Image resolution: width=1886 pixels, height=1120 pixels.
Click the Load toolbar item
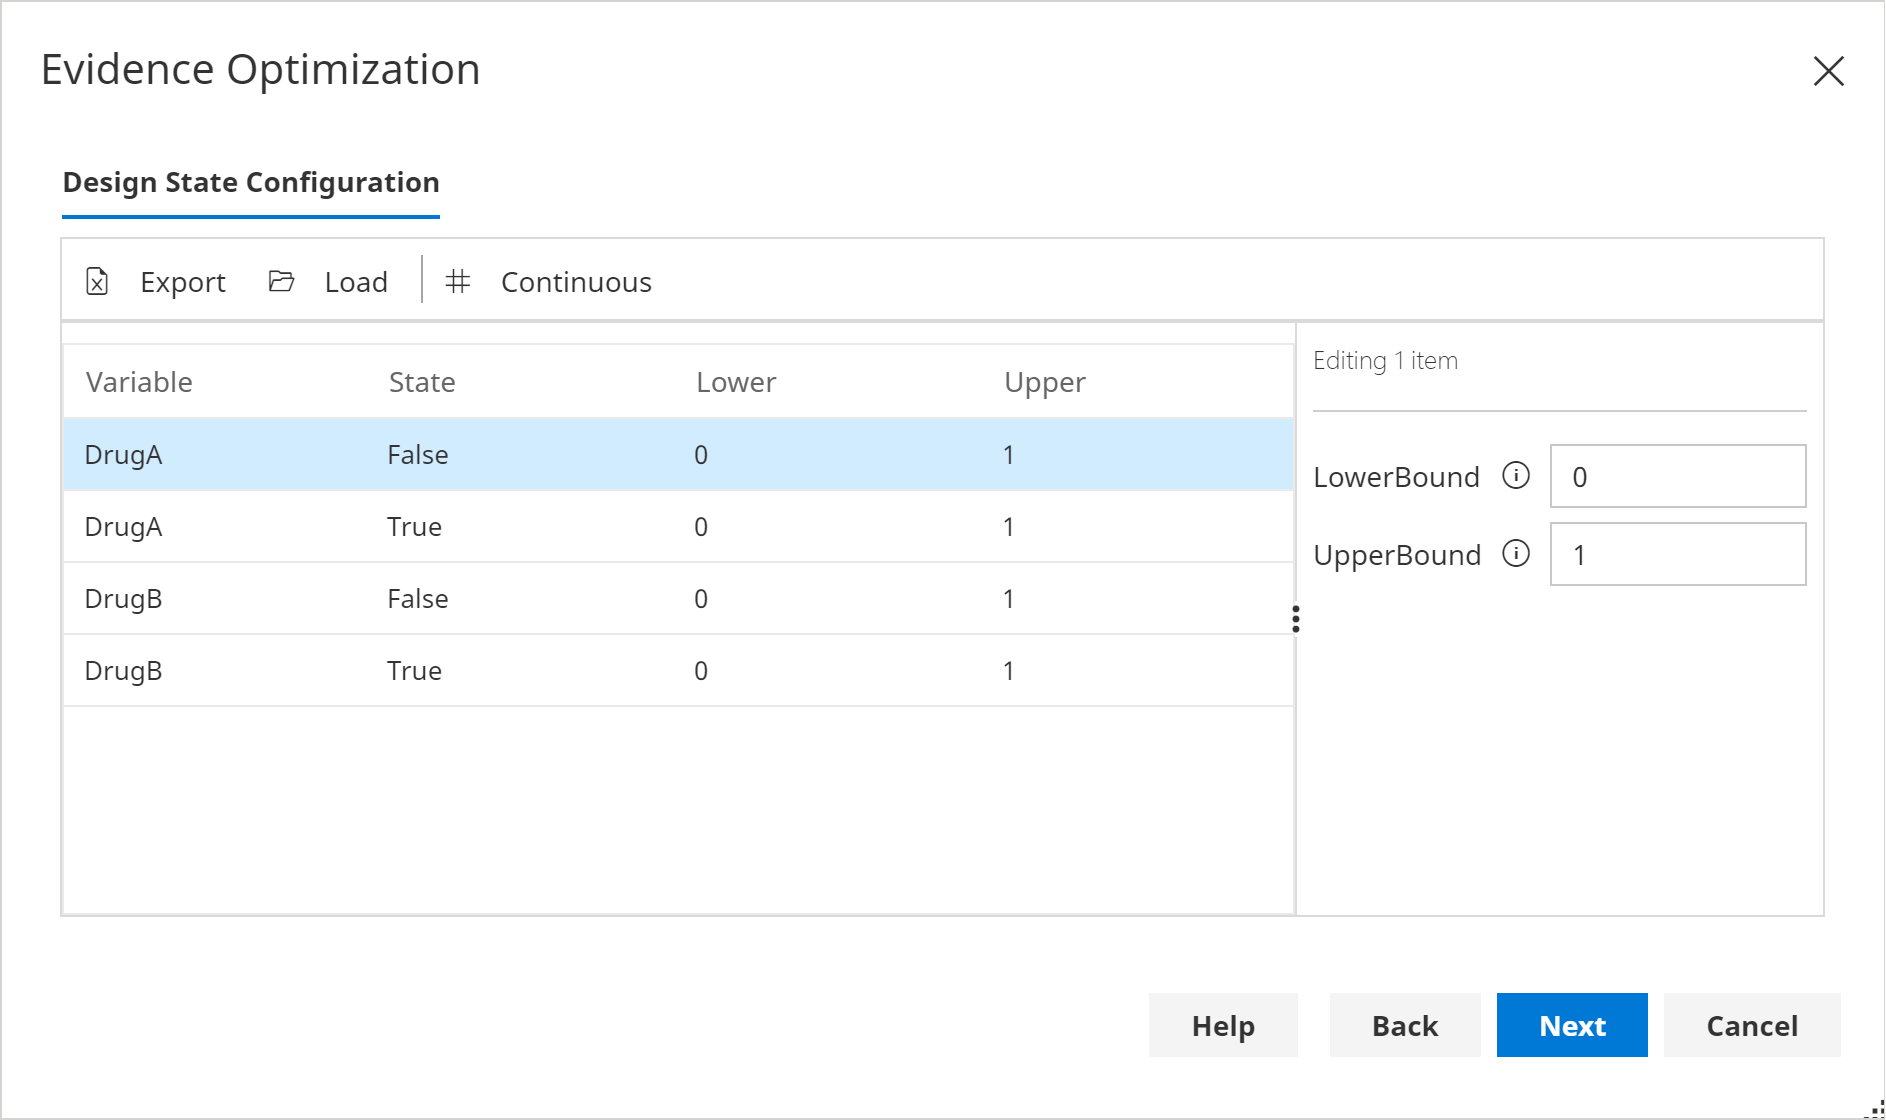(x=355, y=281)
